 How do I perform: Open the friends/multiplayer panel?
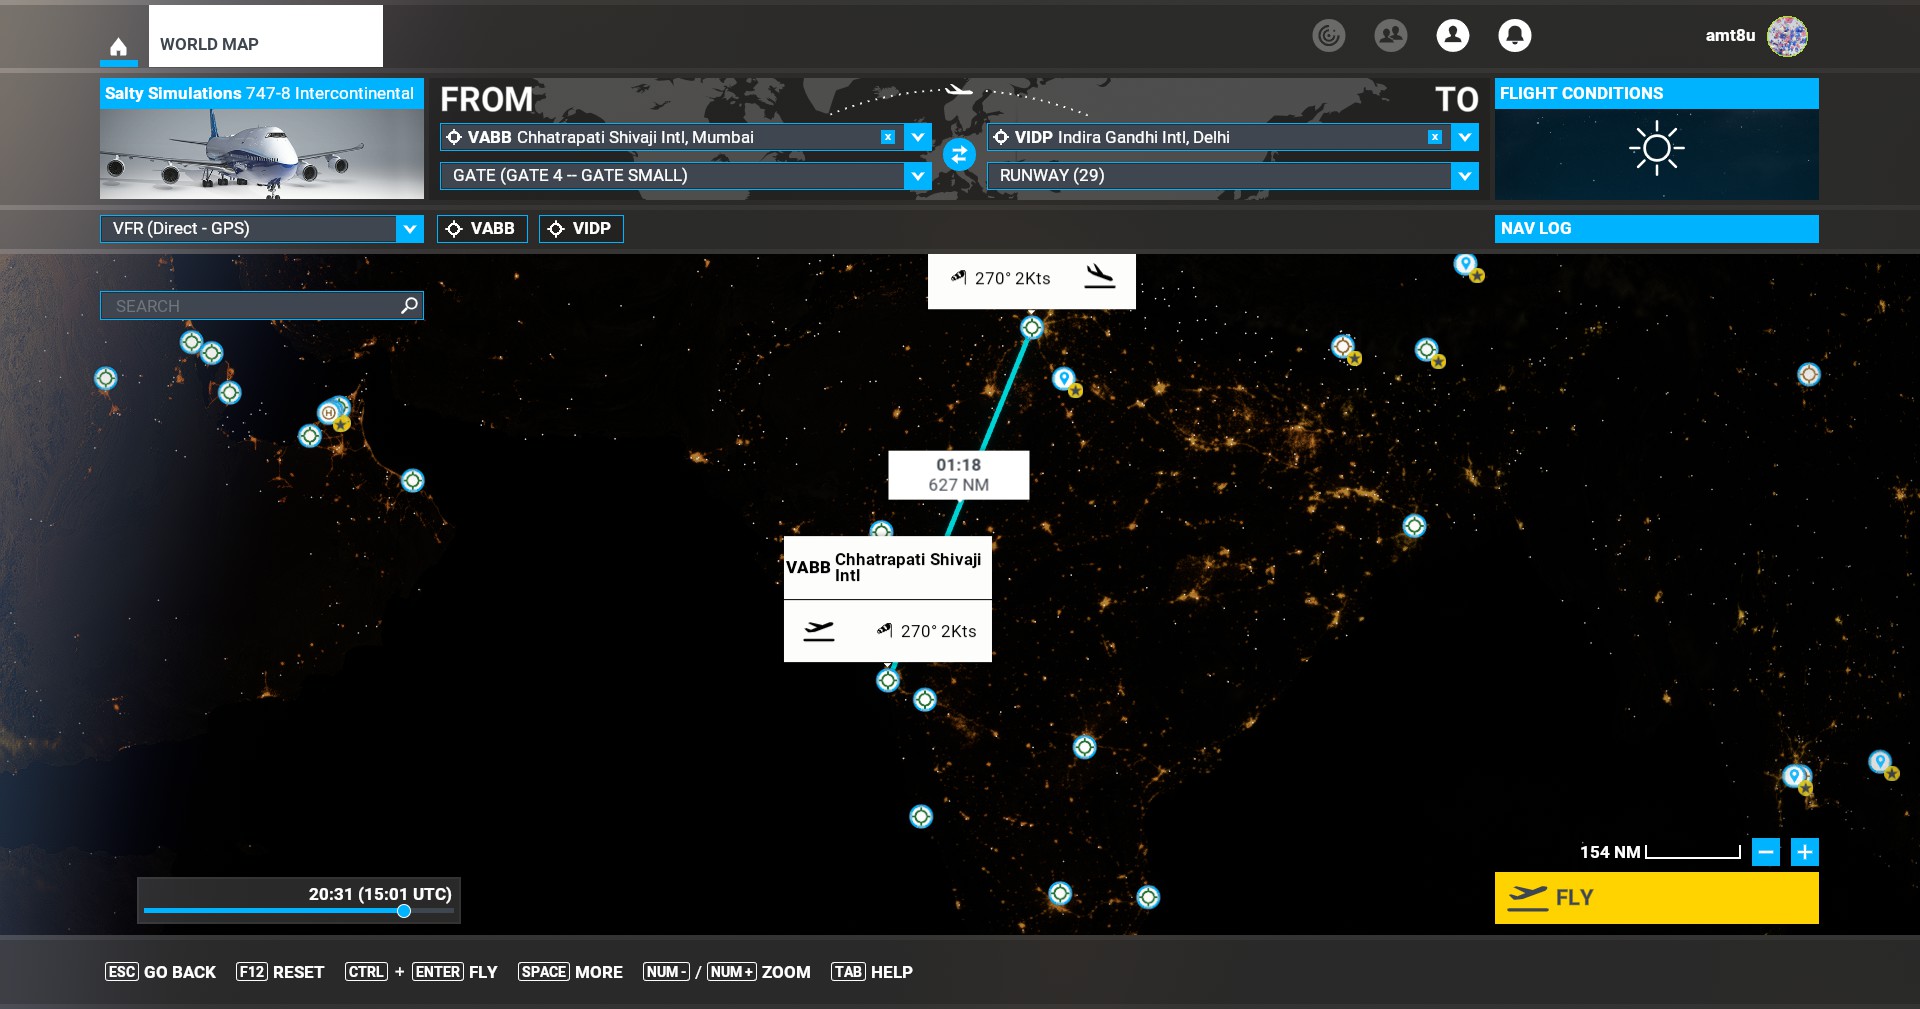(1390, 35)
